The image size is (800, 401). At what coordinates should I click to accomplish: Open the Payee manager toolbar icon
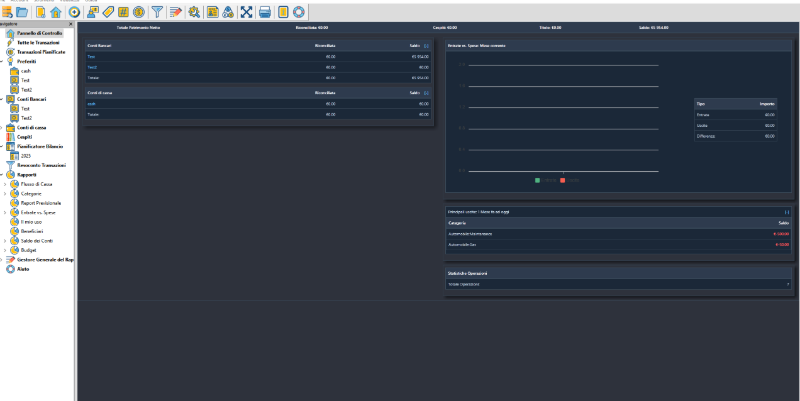(93, 12)
